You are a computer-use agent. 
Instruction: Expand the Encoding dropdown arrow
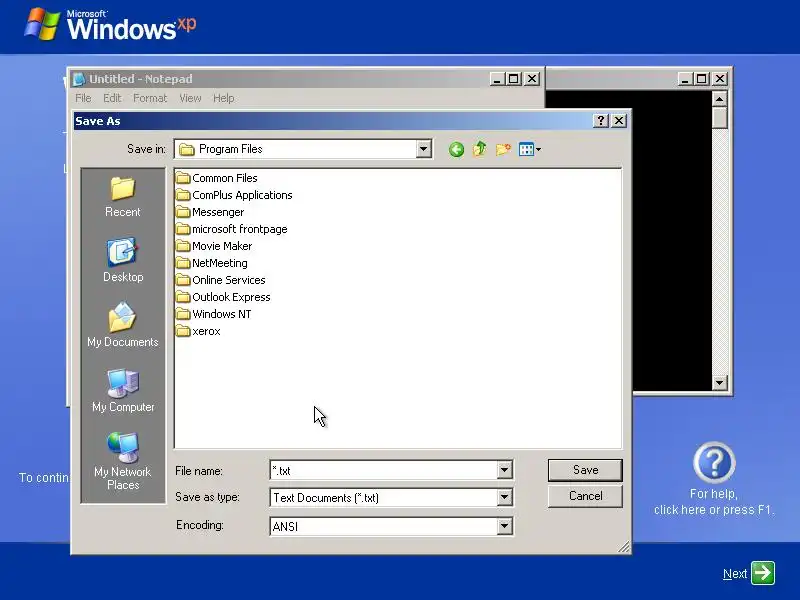tap(504, 526)
